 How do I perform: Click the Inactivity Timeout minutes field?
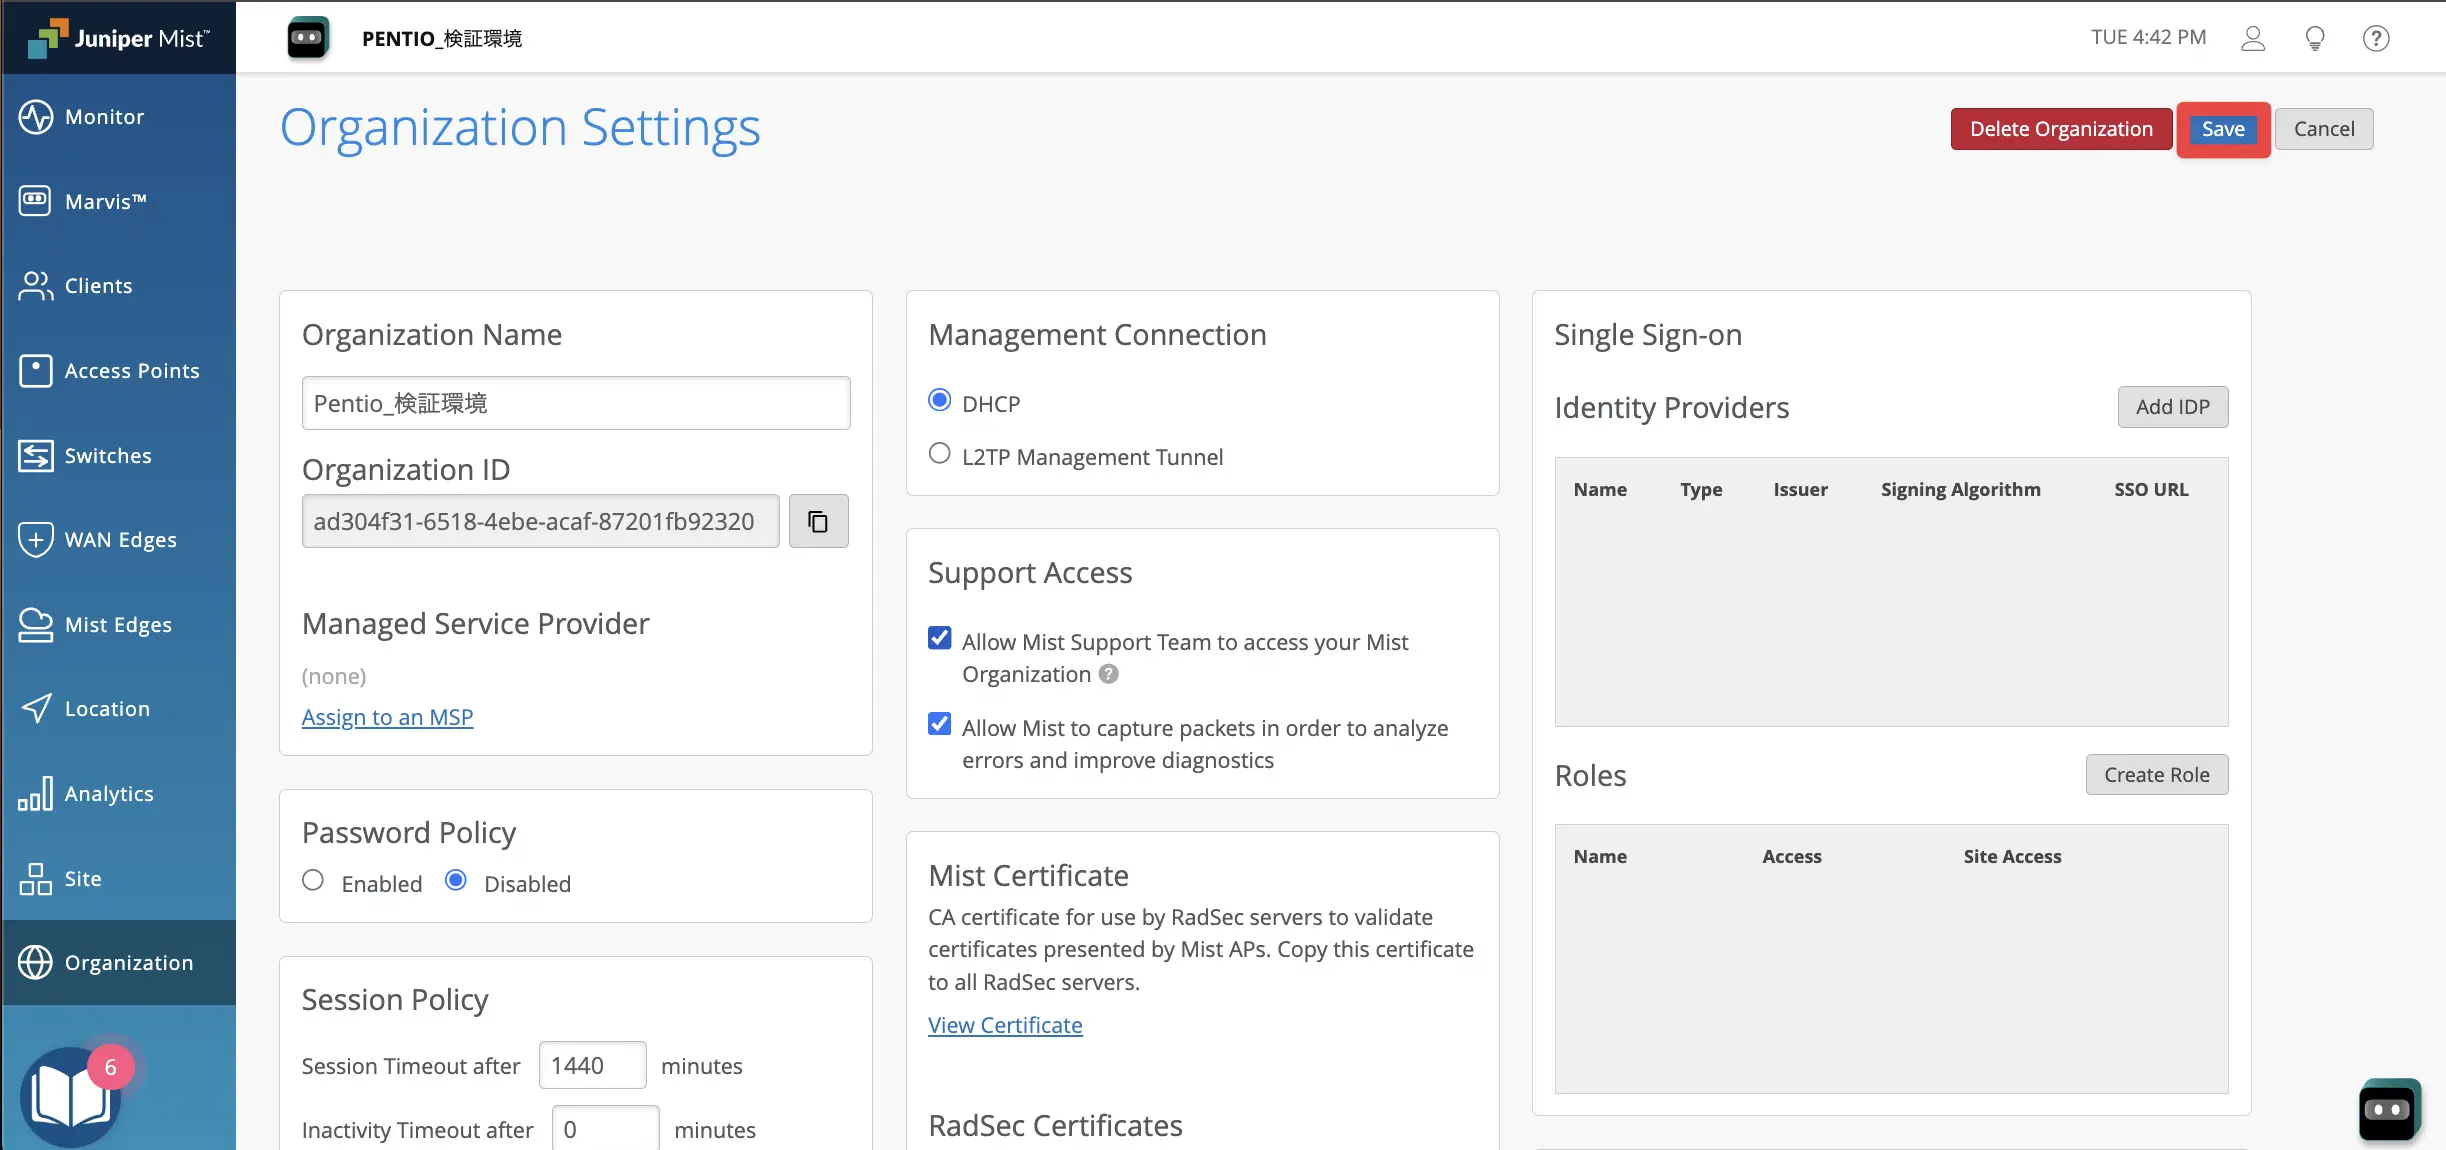click(605, 1128)
